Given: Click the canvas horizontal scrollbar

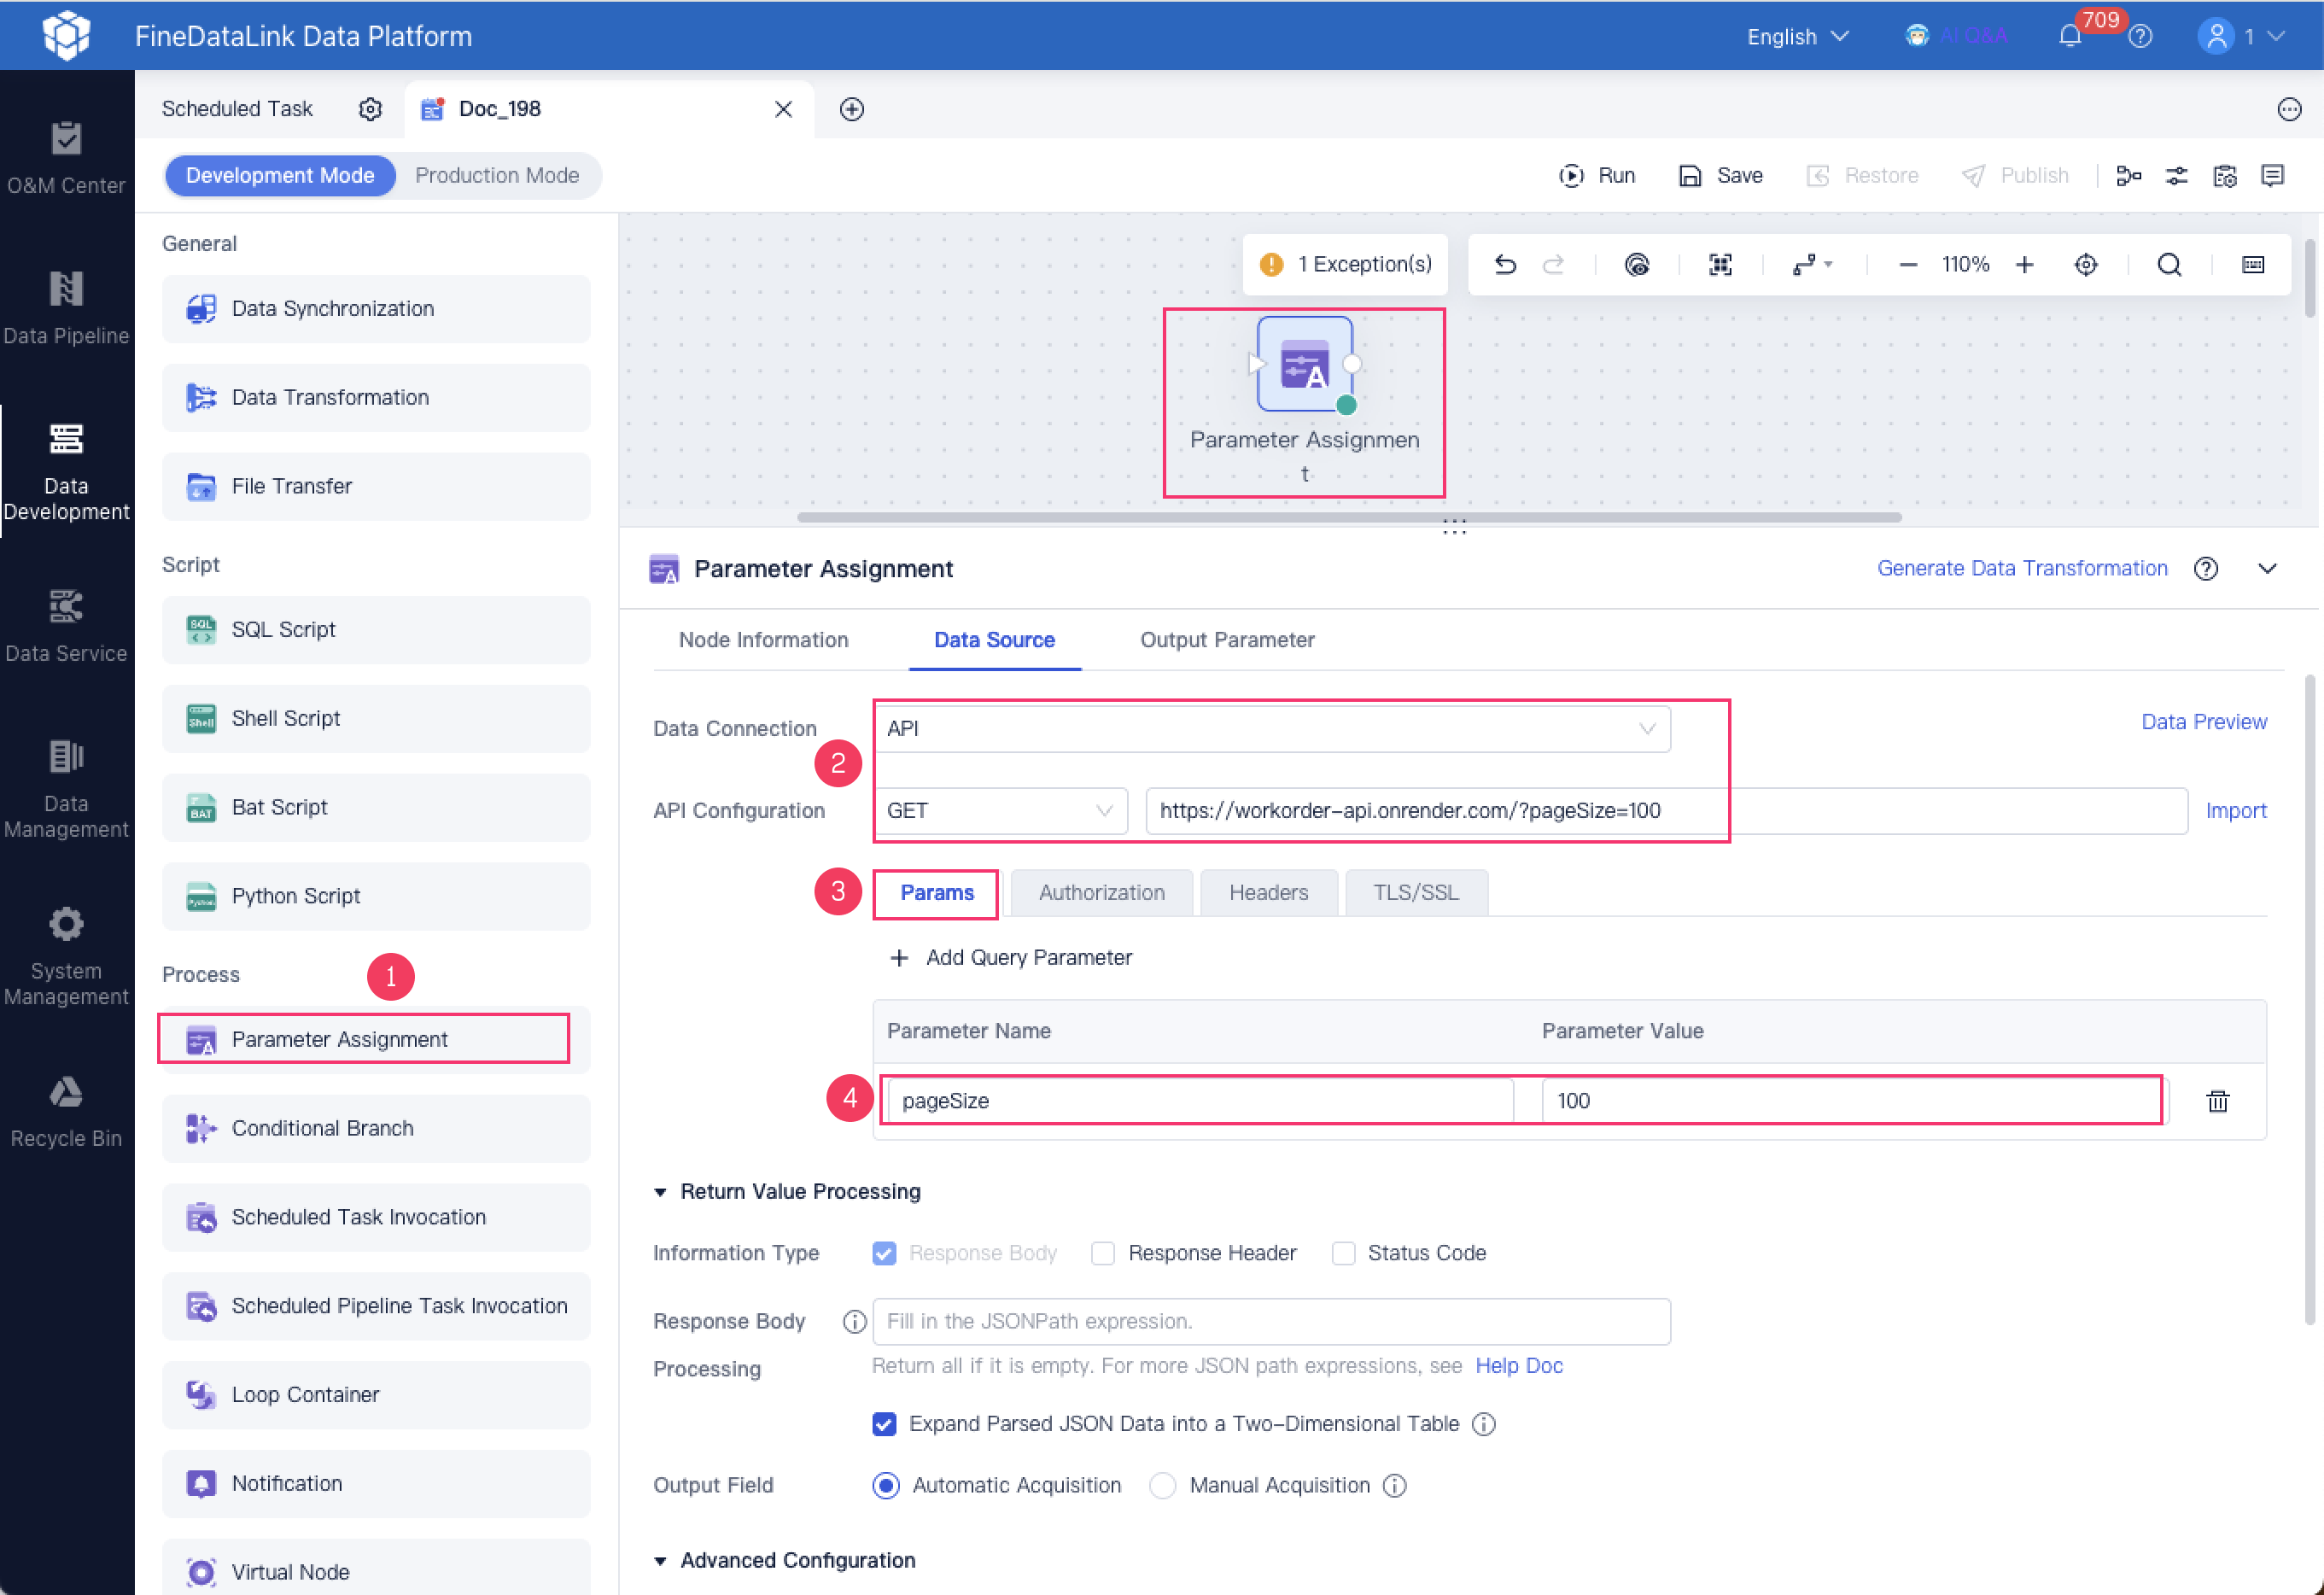Looking at the screenshot, I should [x=1348, y=517].
